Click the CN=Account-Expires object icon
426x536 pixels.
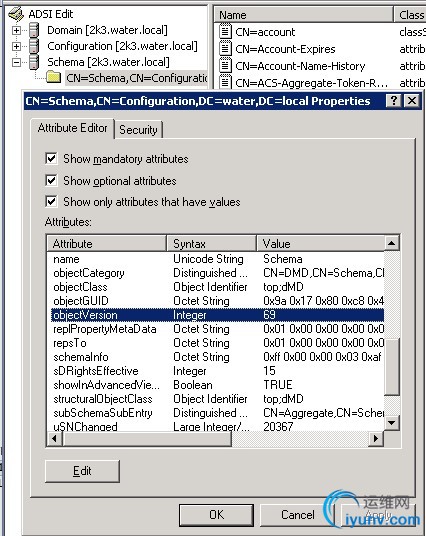coord(225,49)
